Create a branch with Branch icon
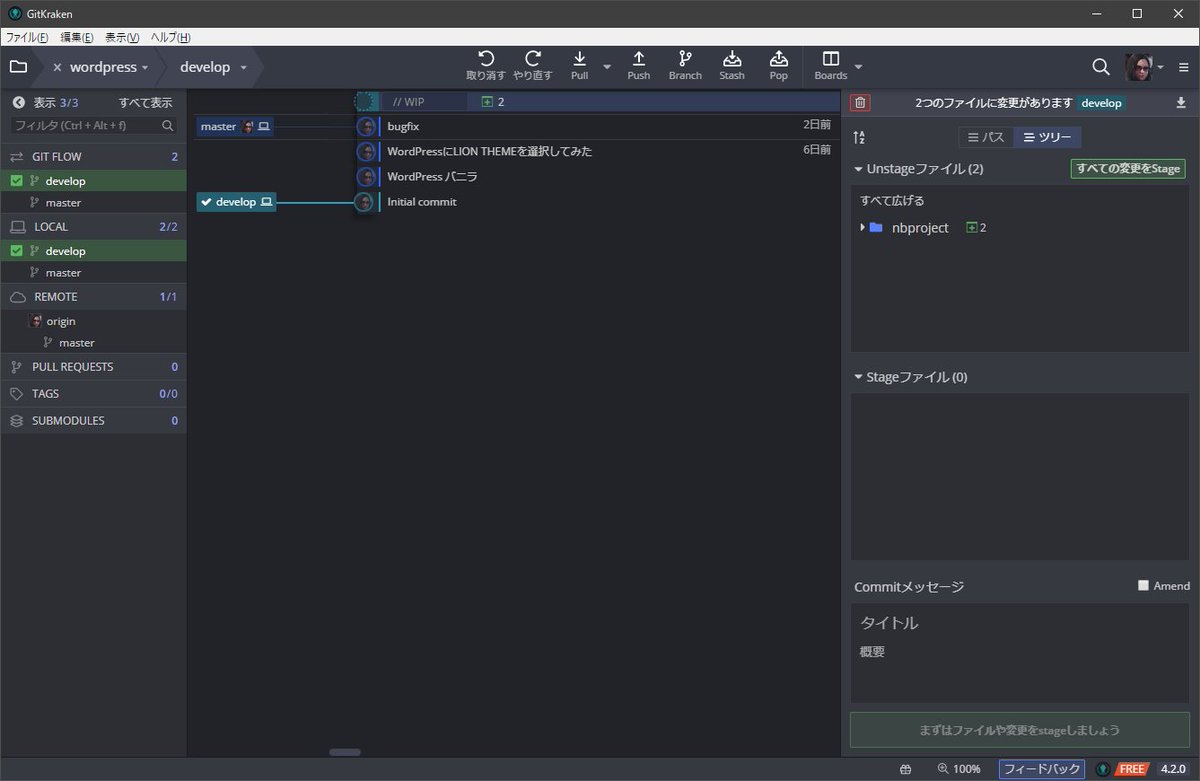Viewport: 1200px width, 781px height. click(685, 66)
